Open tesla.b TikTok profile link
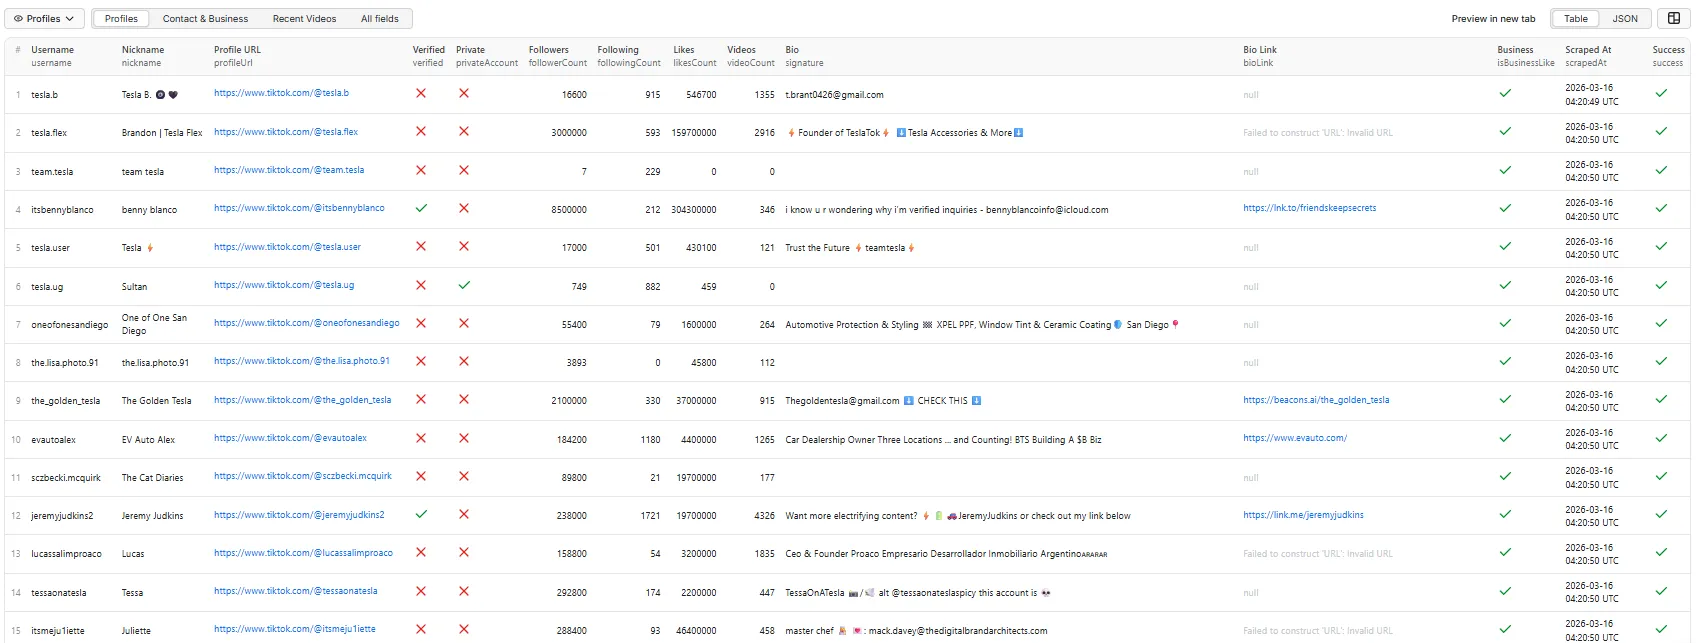This screenshot has width=1696, height=643. [x=281, y=93]
